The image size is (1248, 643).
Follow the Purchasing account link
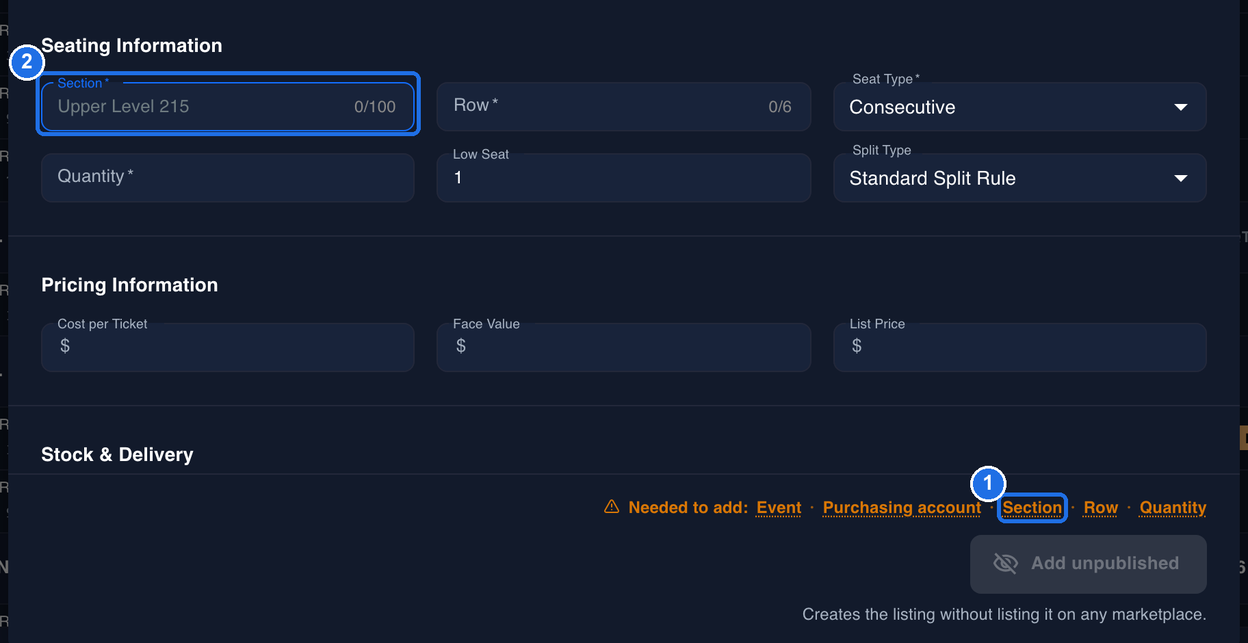pos(902,508)
